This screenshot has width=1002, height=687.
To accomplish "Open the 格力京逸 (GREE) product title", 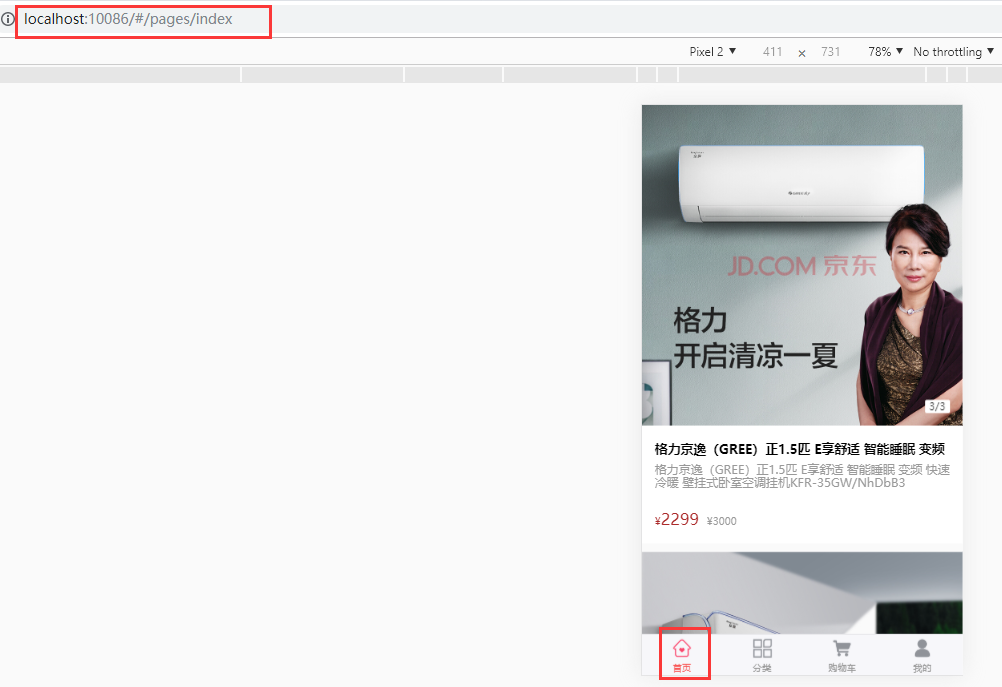I will click(x=799, y=449).
